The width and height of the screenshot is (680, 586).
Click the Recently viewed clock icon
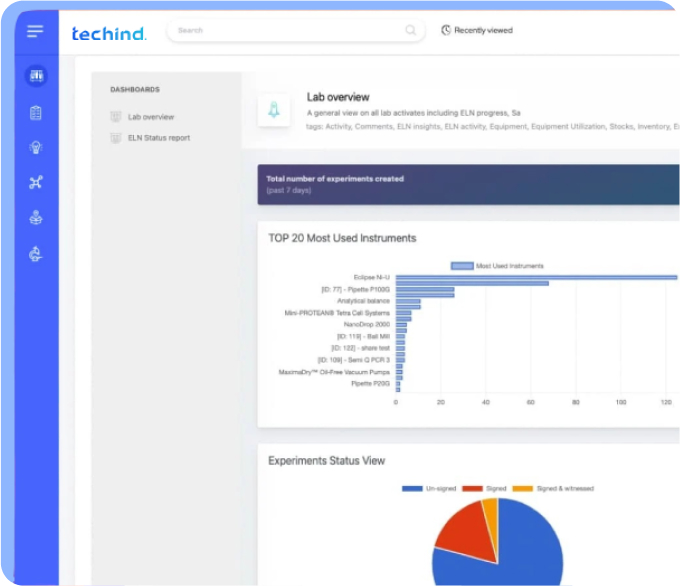[446, 30]
